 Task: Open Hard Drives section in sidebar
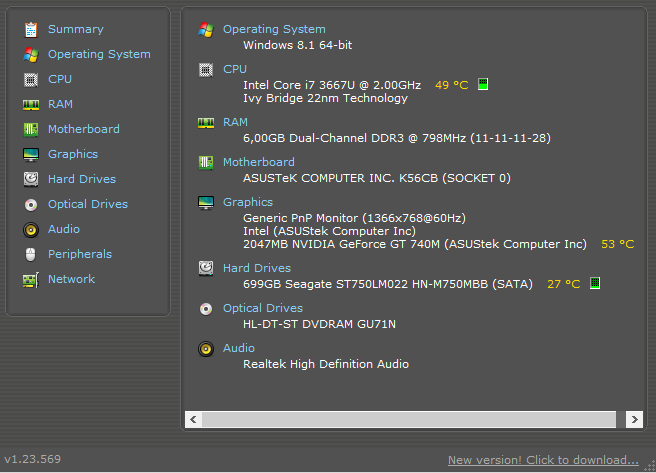(x=82, y=179)
